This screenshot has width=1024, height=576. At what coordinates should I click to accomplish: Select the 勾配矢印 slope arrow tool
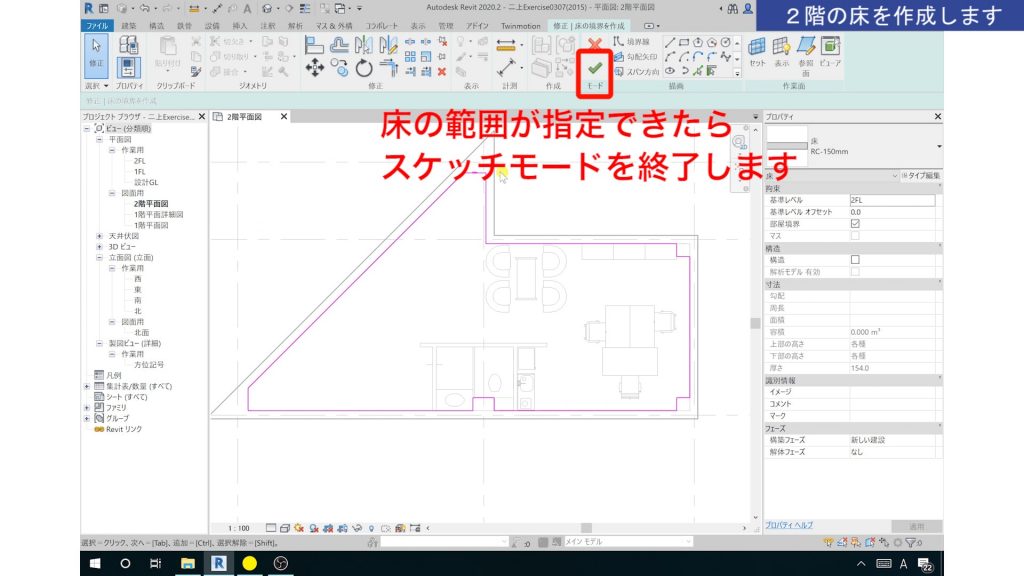[x=633, y=56]
